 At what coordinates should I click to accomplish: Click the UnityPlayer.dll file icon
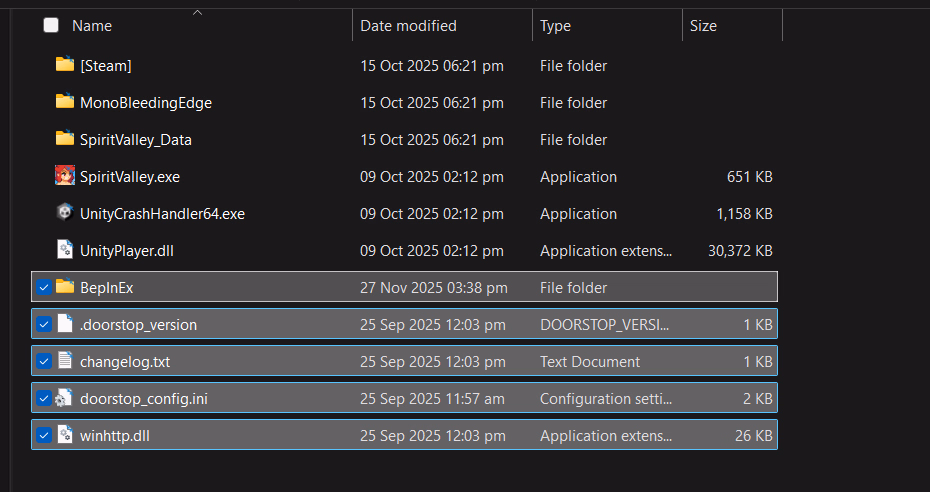coord(65,250)
